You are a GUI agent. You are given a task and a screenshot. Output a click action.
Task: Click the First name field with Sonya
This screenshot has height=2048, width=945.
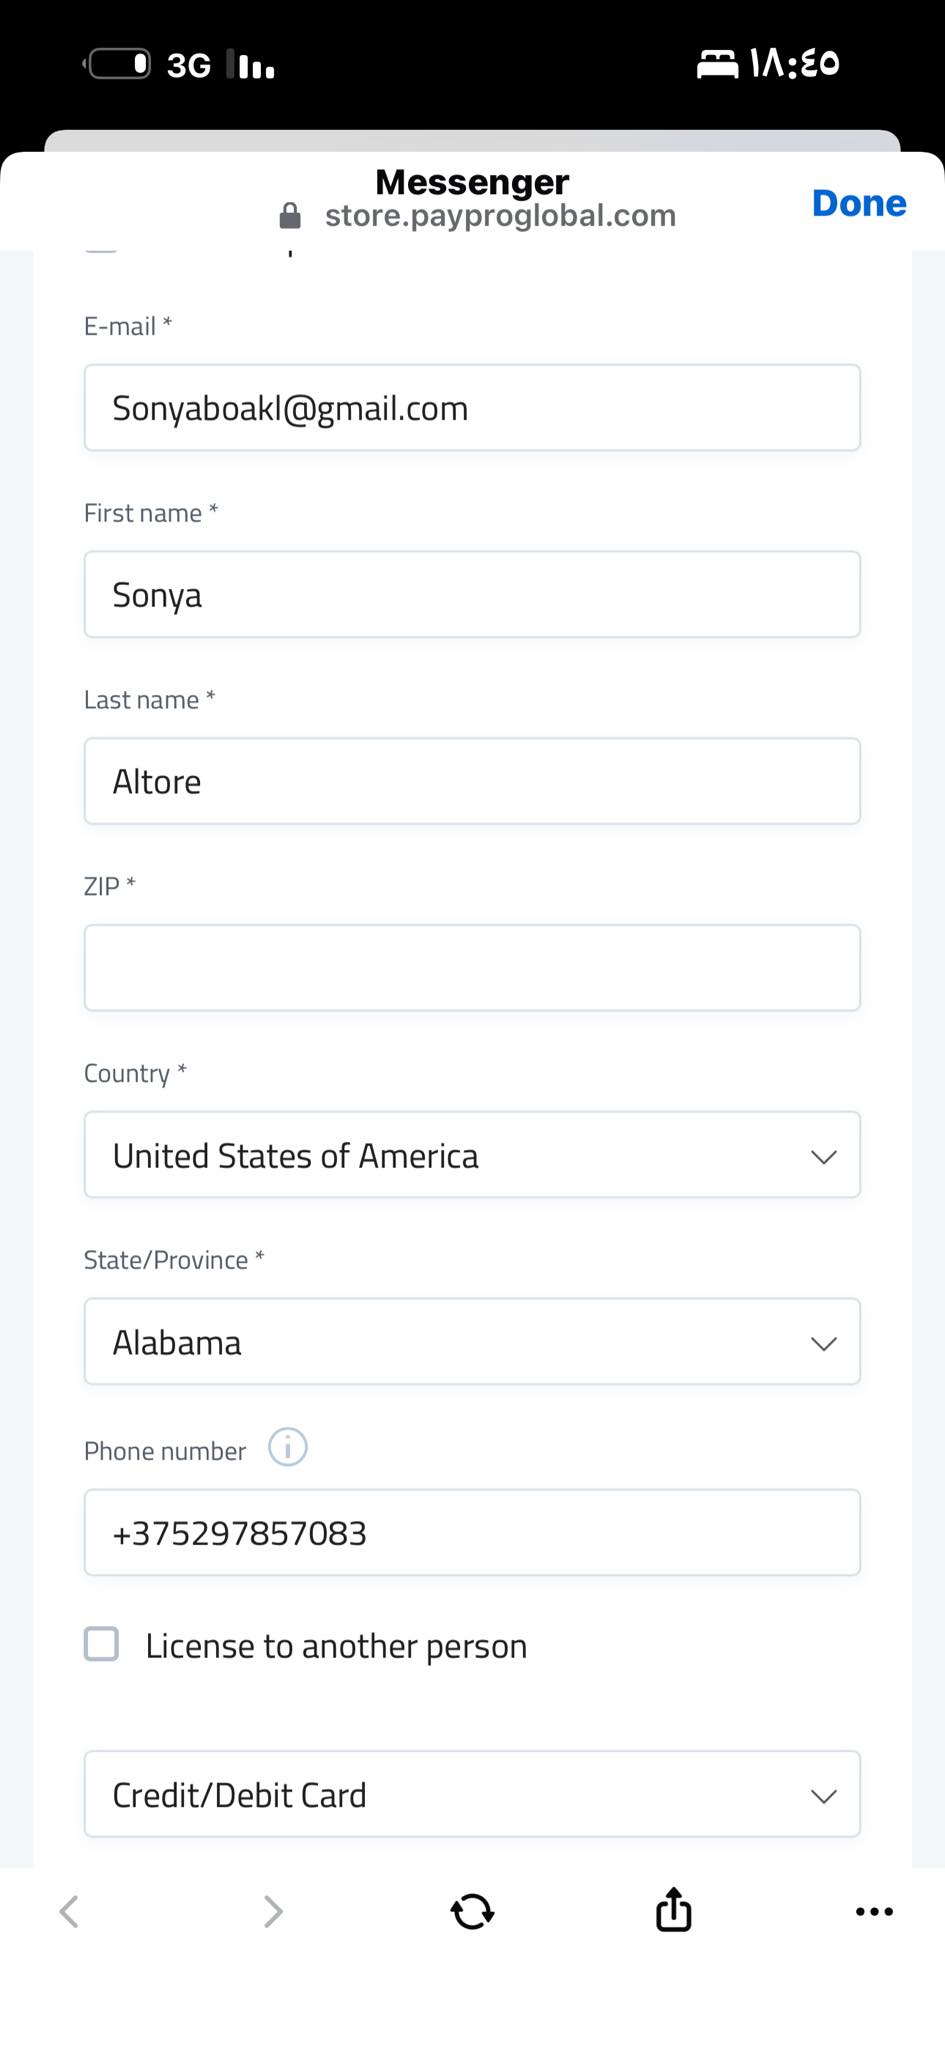[472, 595]
